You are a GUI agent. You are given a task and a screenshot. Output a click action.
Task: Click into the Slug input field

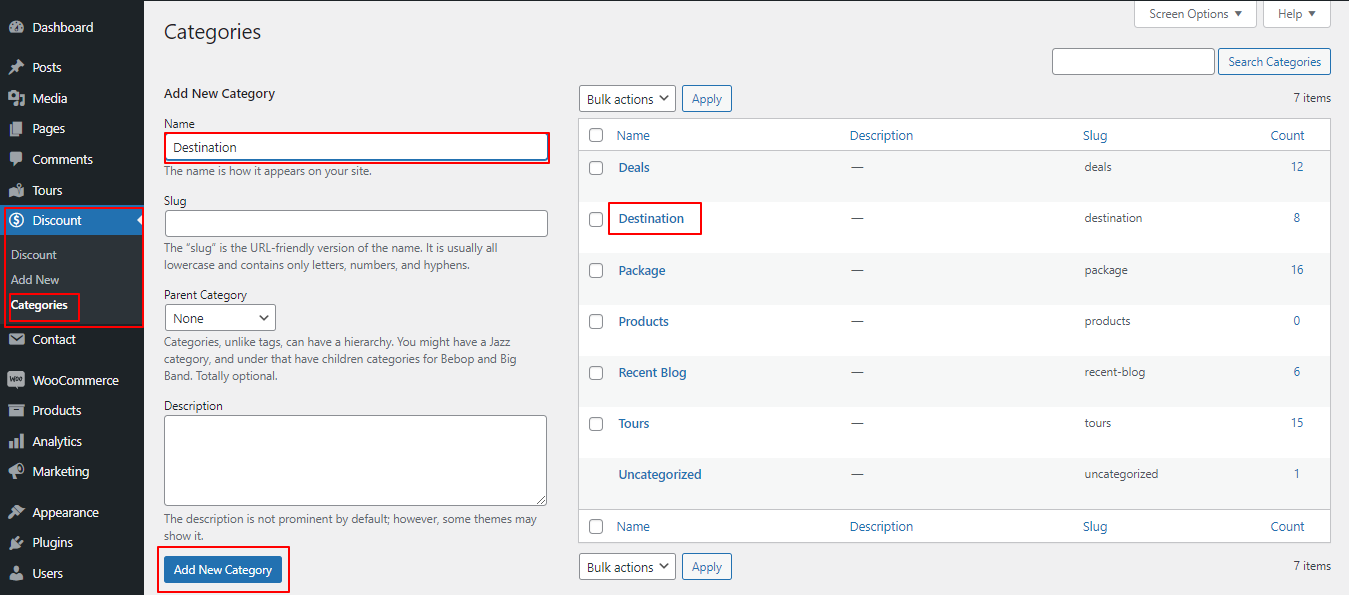click(x=356, y=223)
